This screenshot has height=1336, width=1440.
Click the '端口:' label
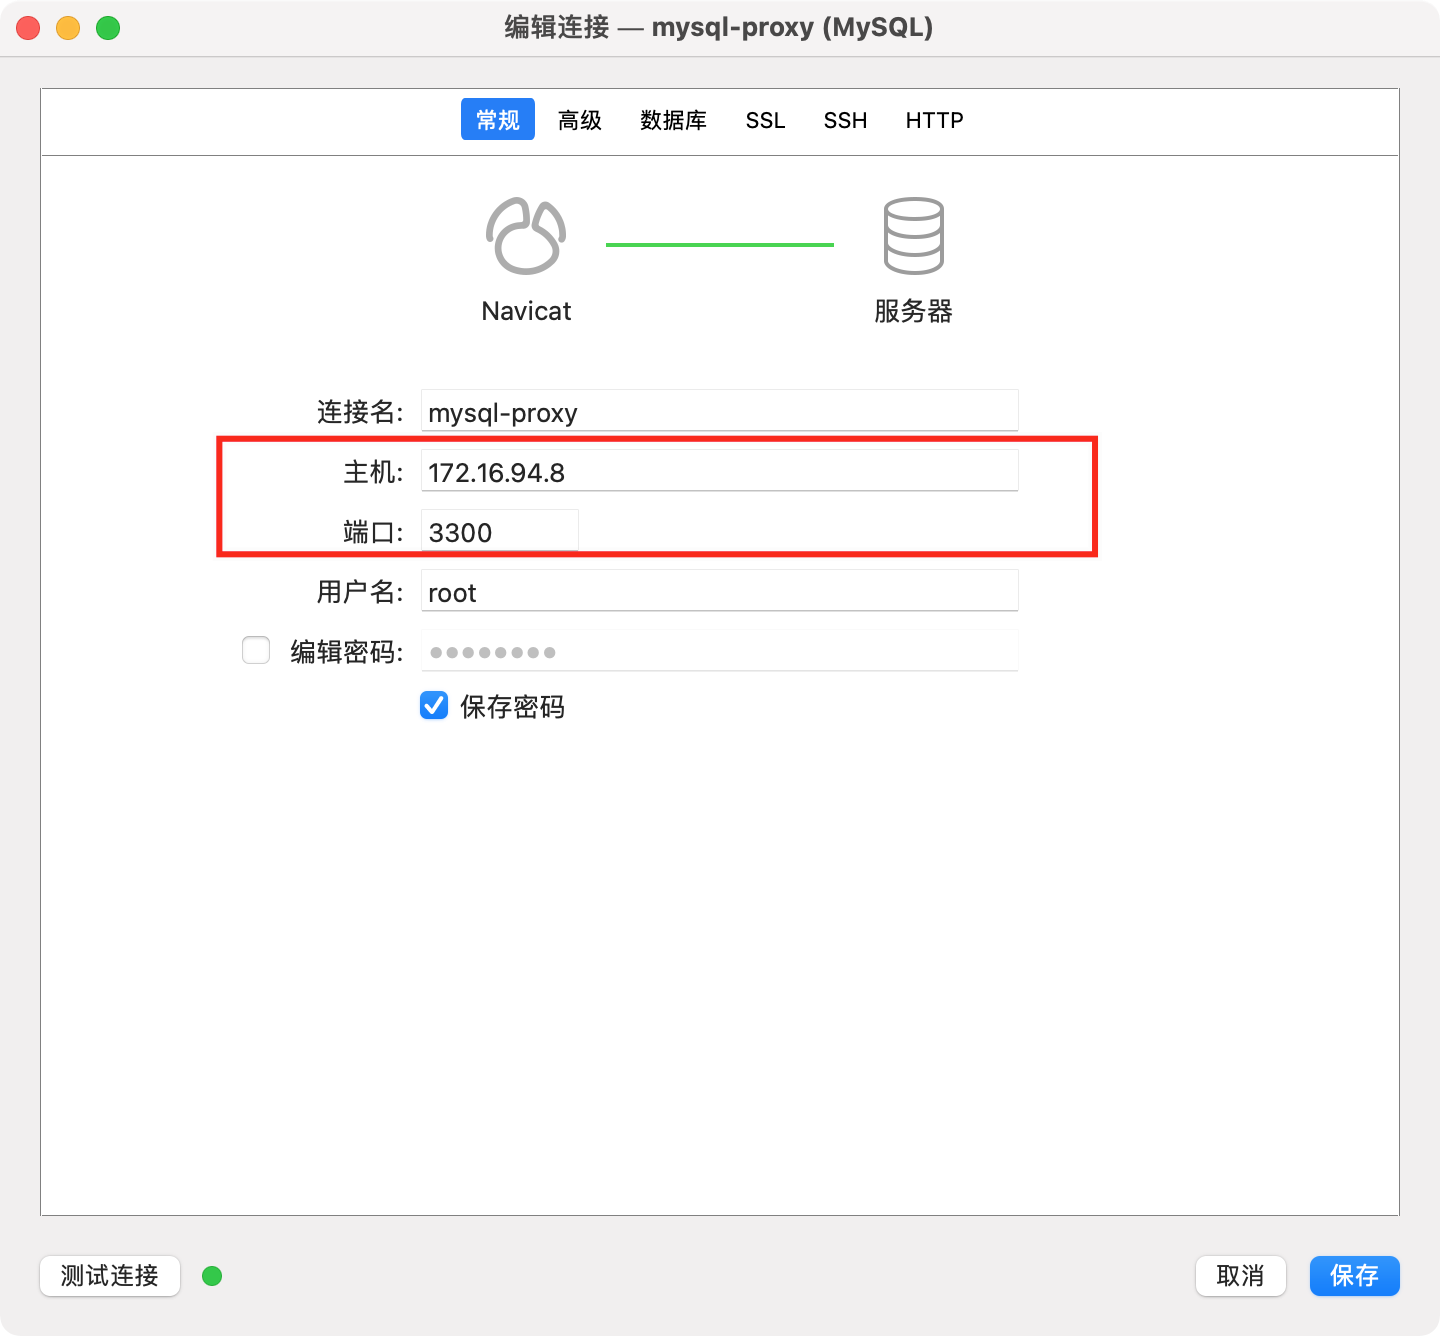click(x=373, y=532)
